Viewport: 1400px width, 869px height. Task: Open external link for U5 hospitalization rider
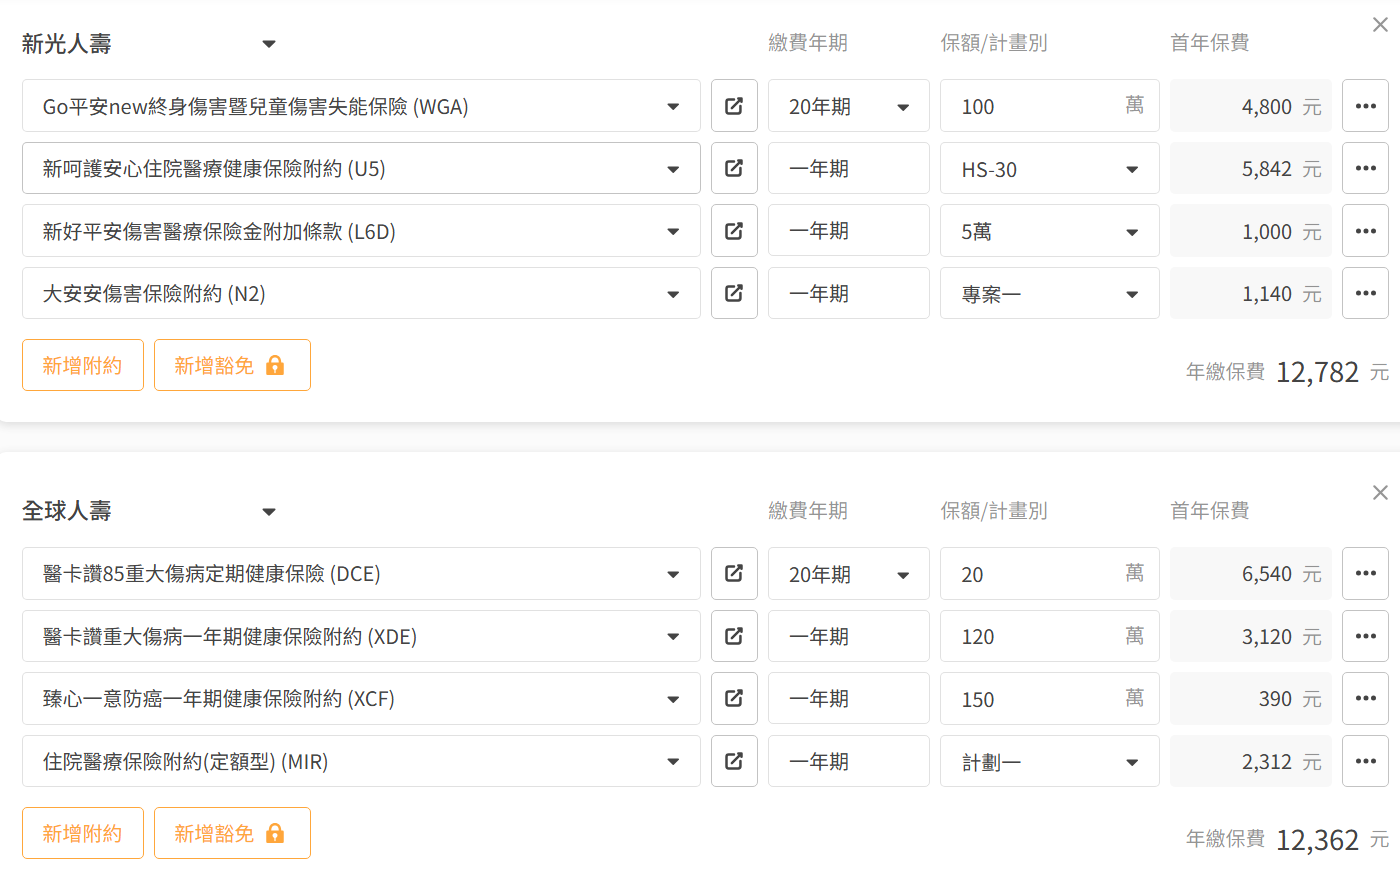click(x=734, y=168)
